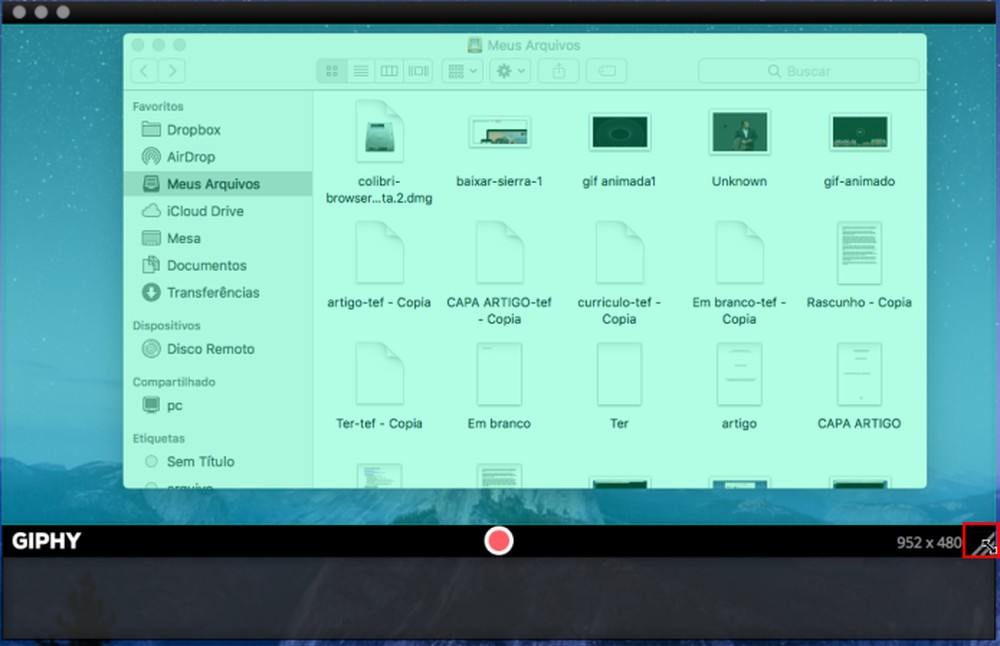Select the Em branco document icon
Screen dimensions: 1000x646
point(499,374)
